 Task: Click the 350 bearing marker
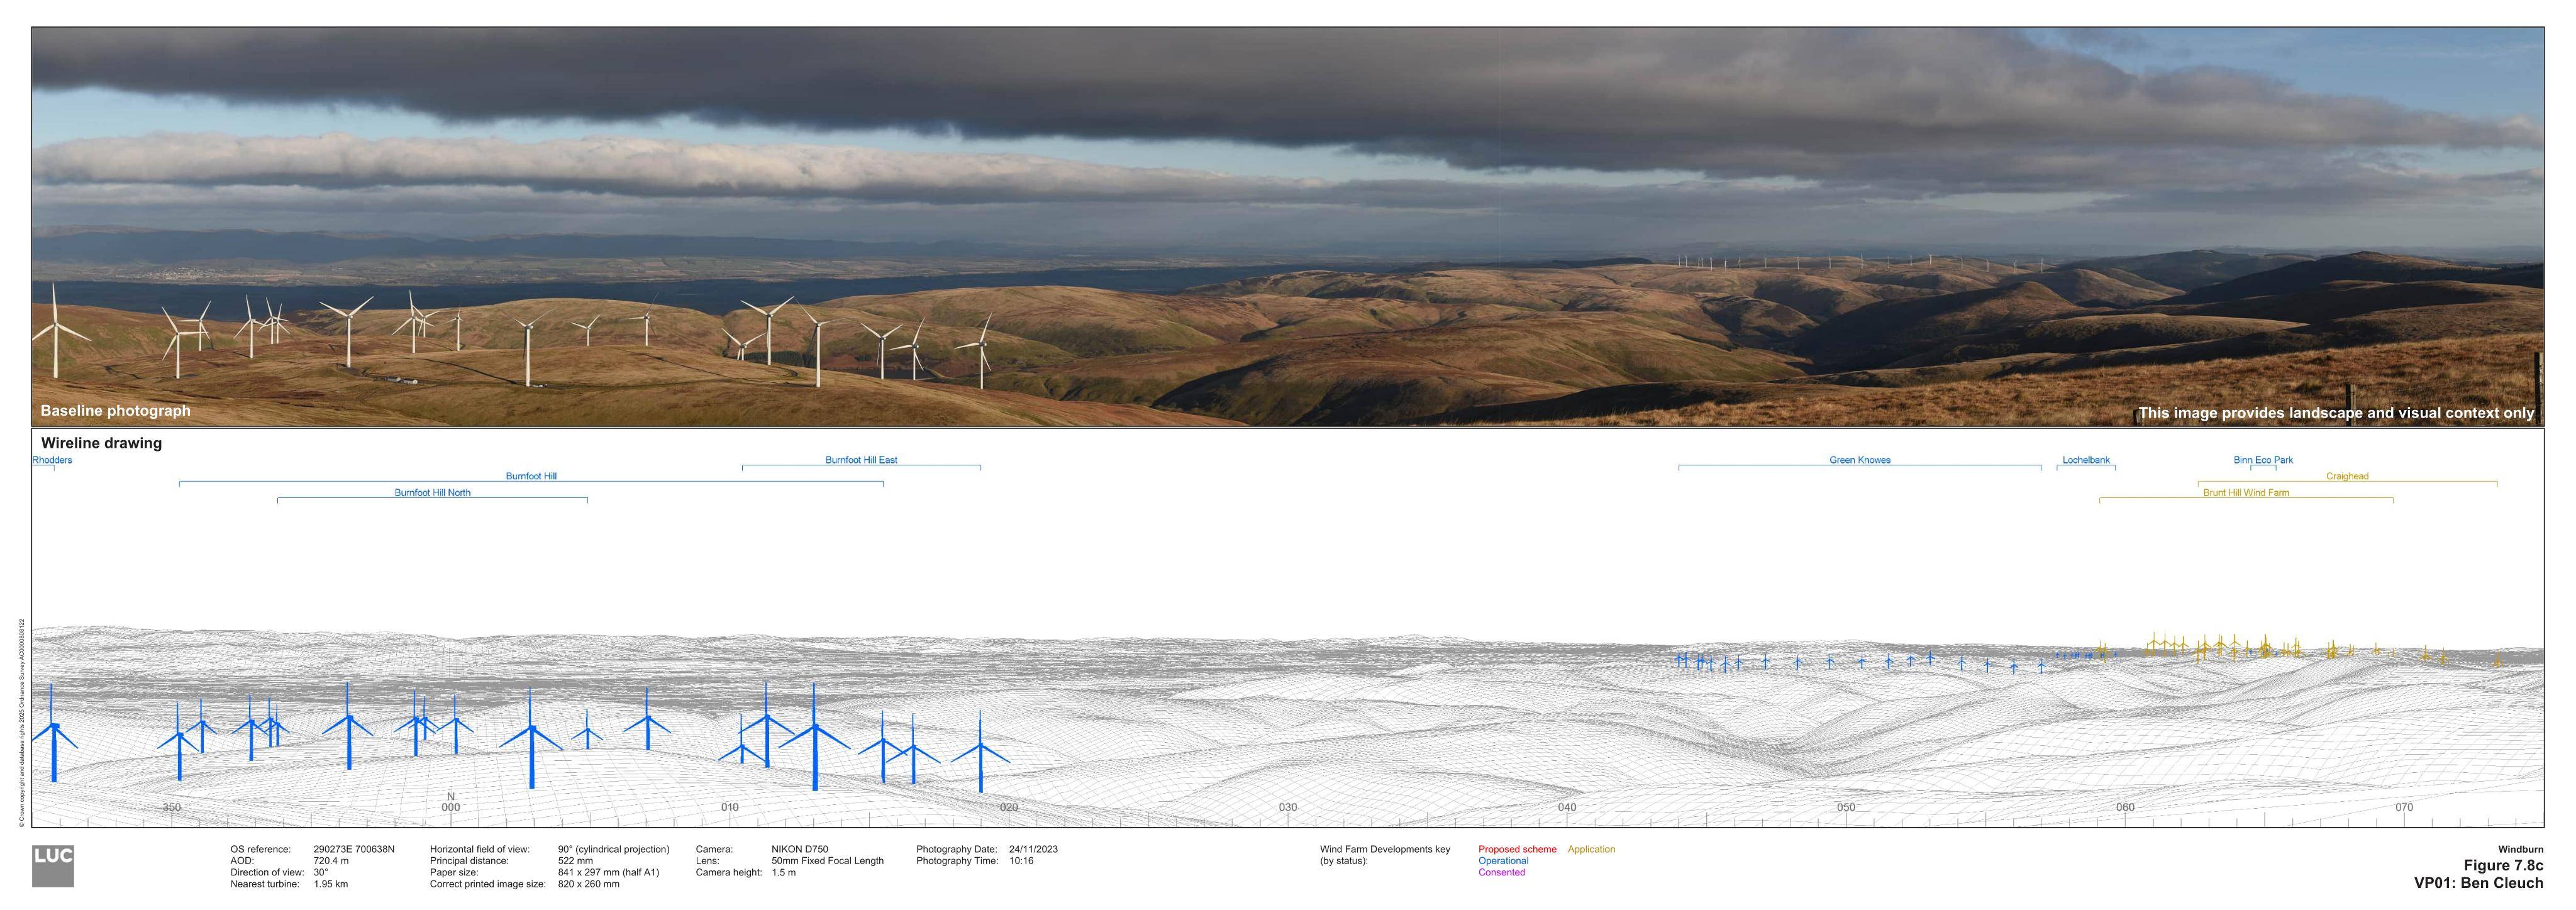172,807
